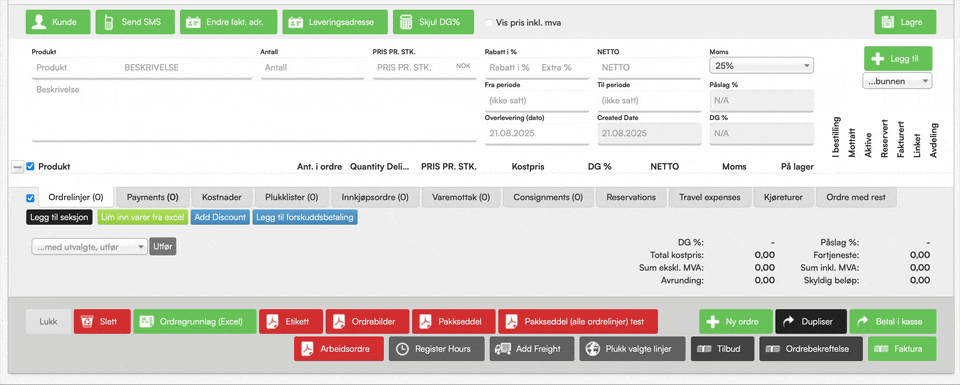This screenshot has height=385, width=960.
Task: Click the document icon on Tilbud
Action: coord(703,349)
